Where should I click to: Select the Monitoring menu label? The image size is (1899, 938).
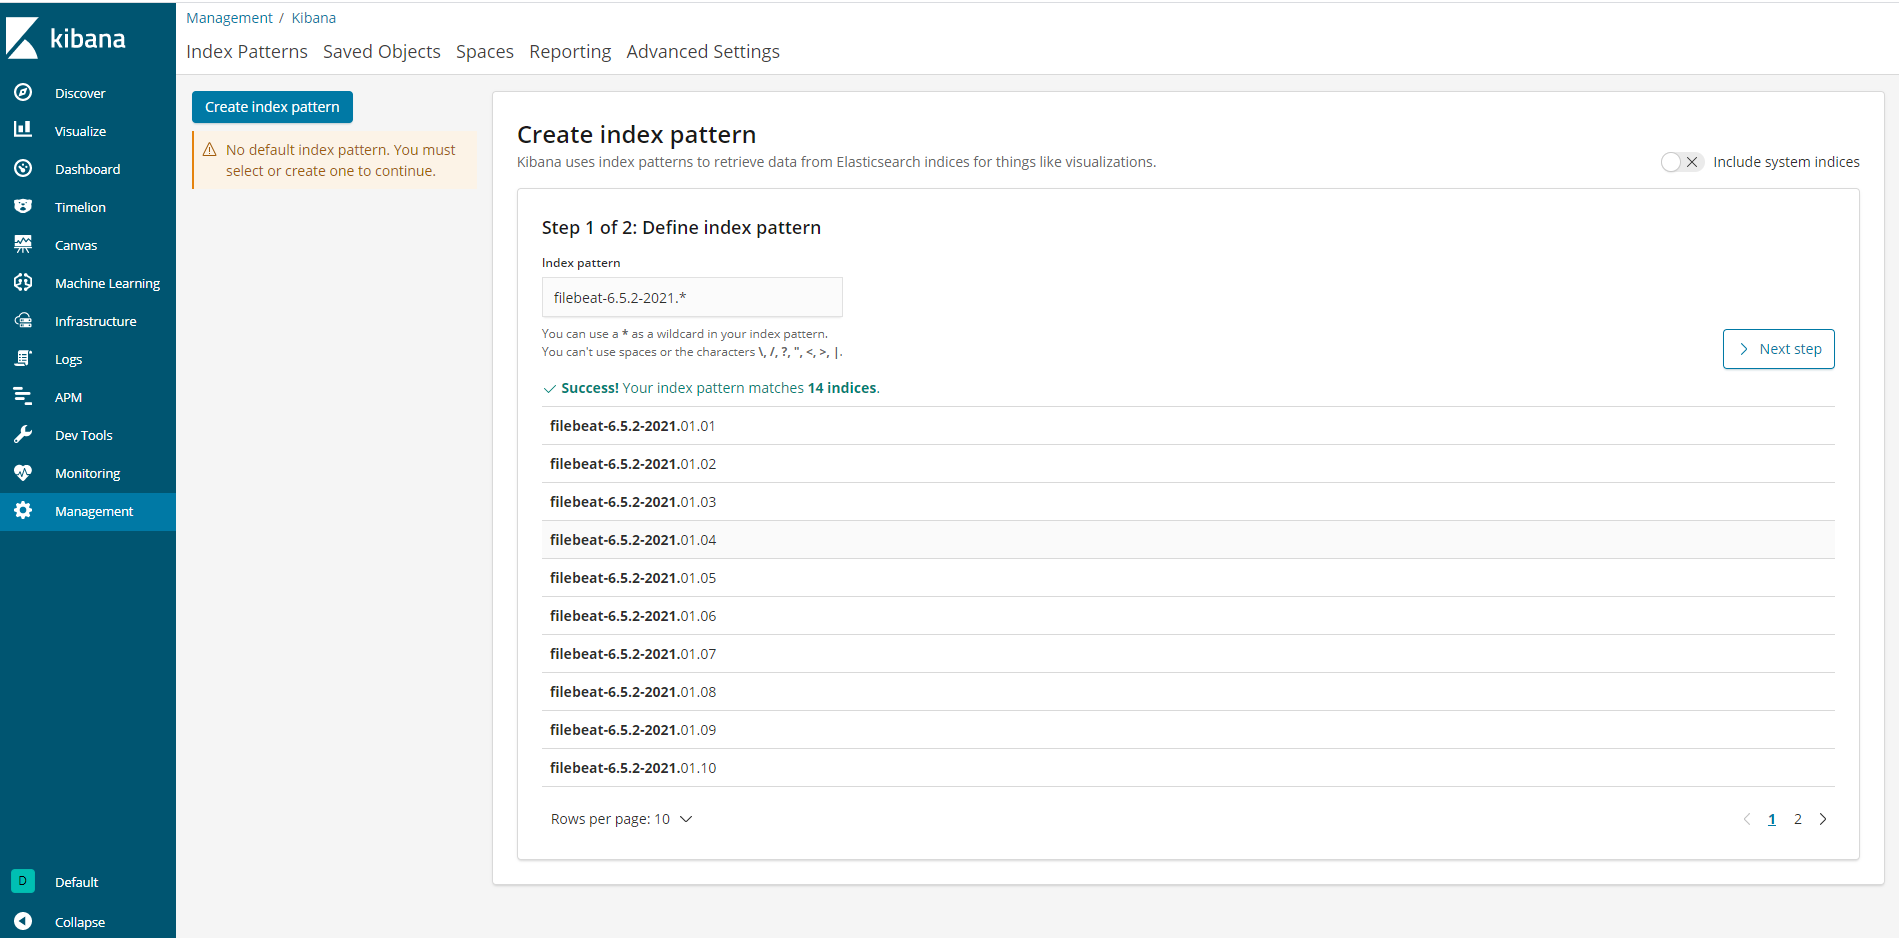pyautogui.click(x=87, y=473)
